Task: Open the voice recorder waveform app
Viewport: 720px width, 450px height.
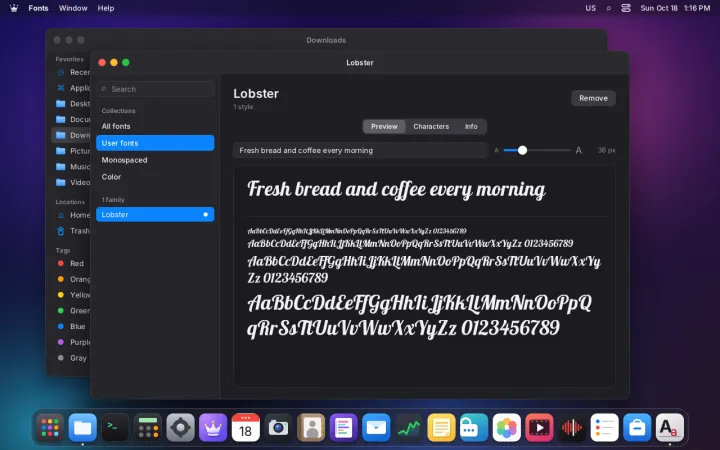Action: click(x=572, y=428)
